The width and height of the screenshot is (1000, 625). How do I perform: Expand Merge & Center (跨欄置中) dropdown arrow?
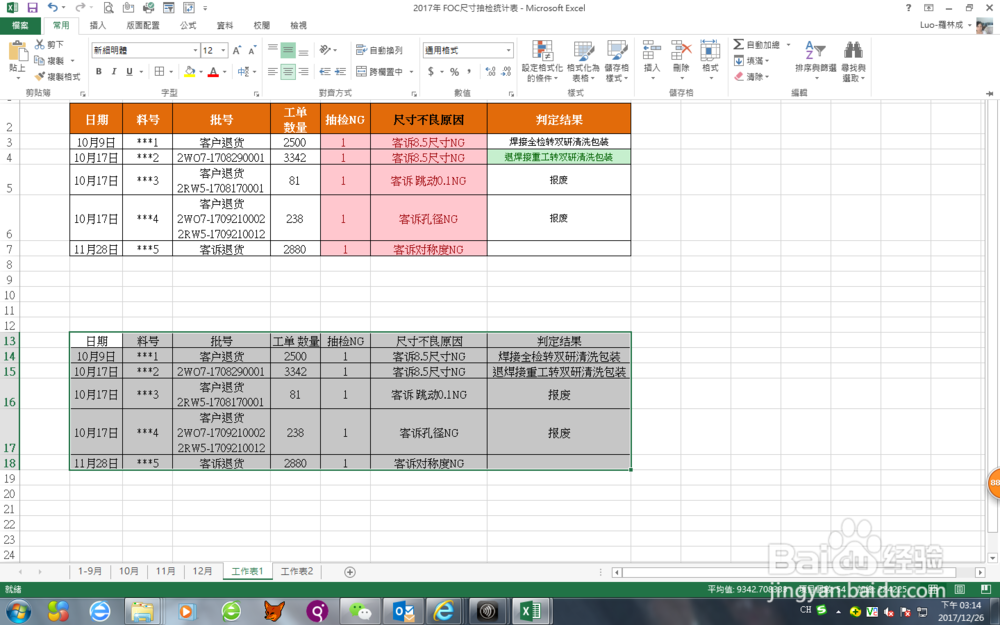click(411, 71)
